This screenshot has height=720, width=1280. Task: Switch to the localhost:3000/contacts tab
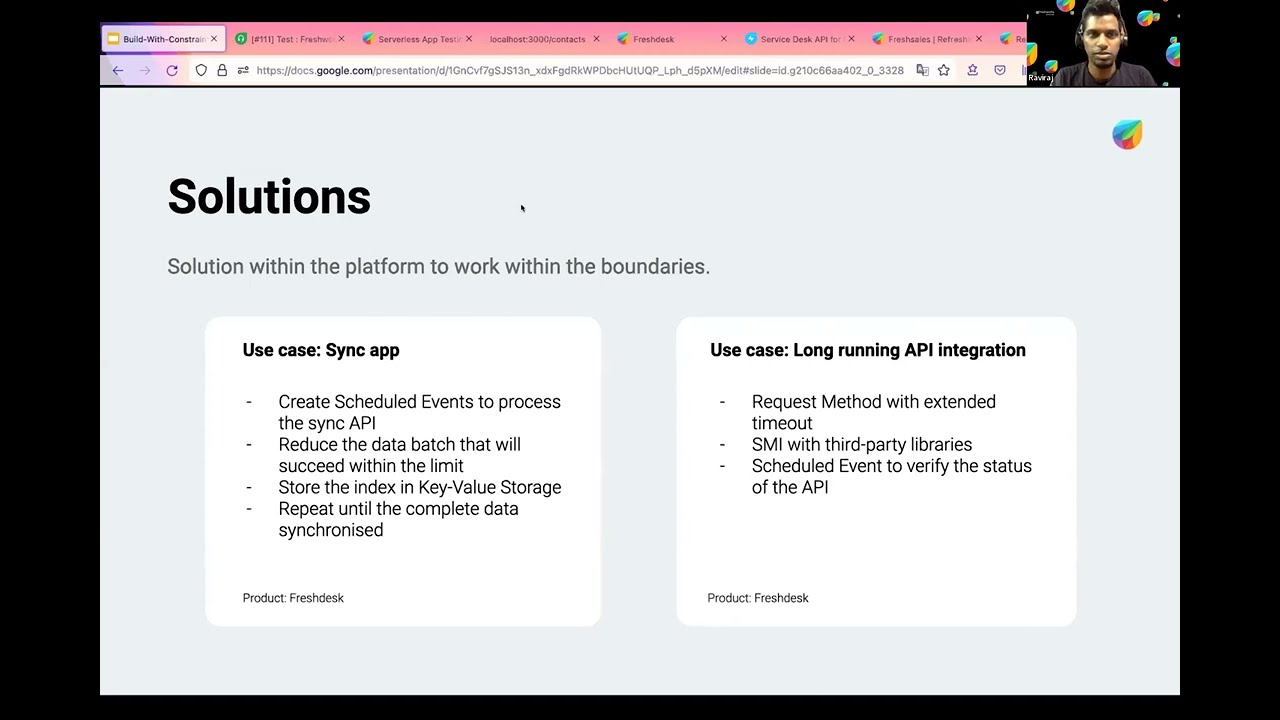(545, 39)
